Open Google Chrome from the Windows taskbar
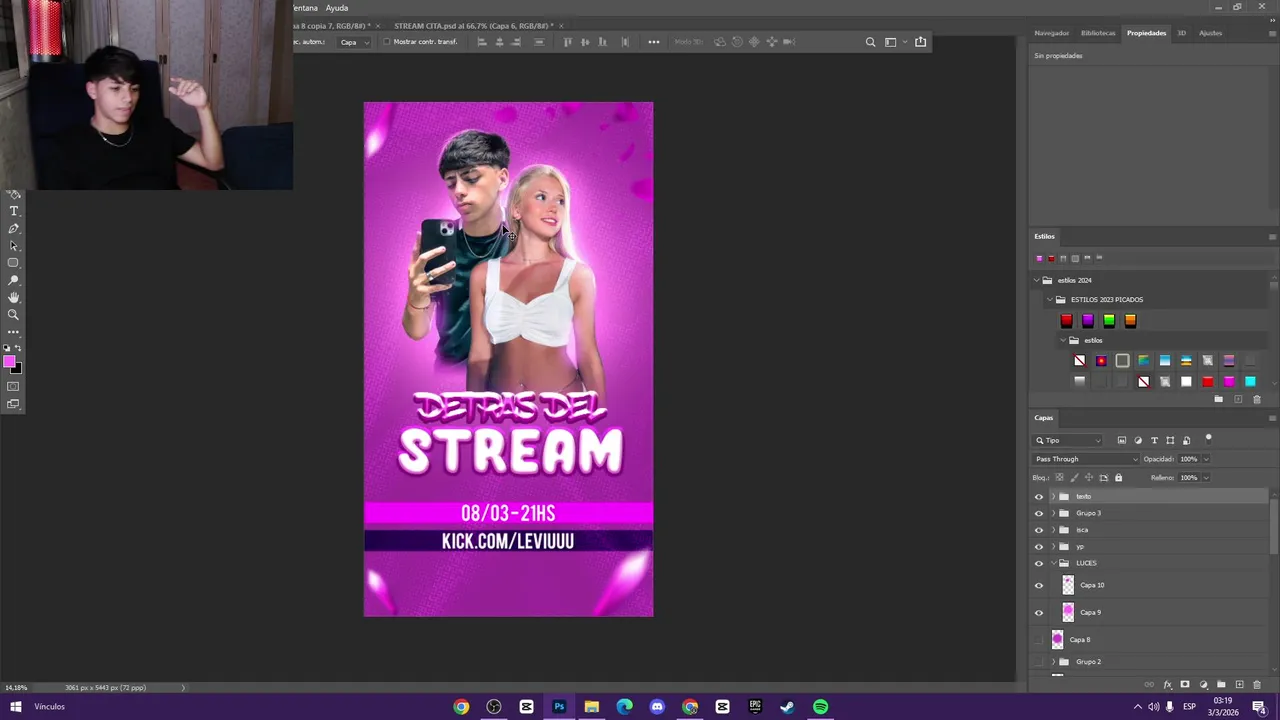Viewport: 1280px width, 720px height. click(x=461, y=707)
